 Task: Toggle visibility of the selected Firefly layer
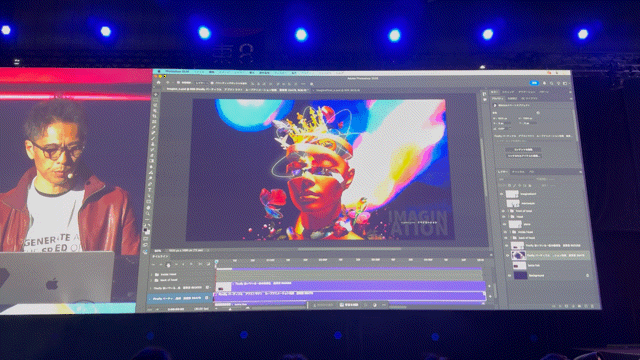(x=508, y=256)
